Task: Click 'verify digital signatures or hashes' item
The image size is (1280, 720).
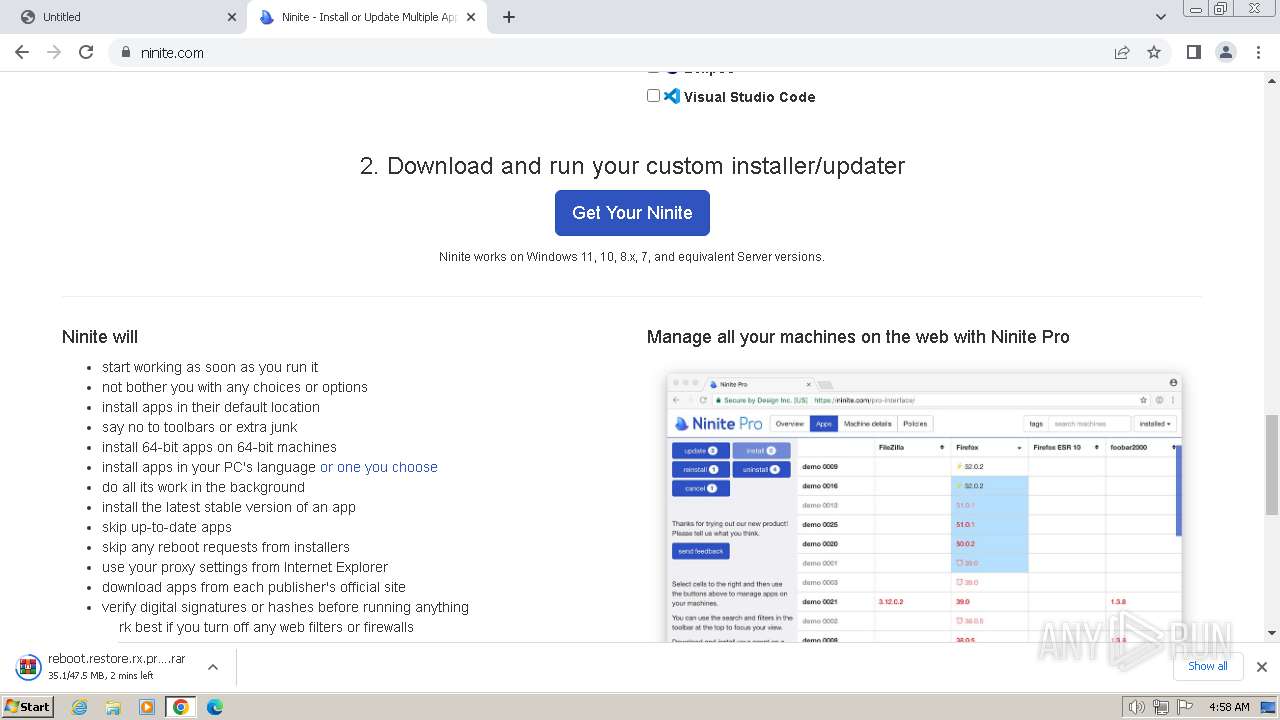Action: (x=285, y=607)
